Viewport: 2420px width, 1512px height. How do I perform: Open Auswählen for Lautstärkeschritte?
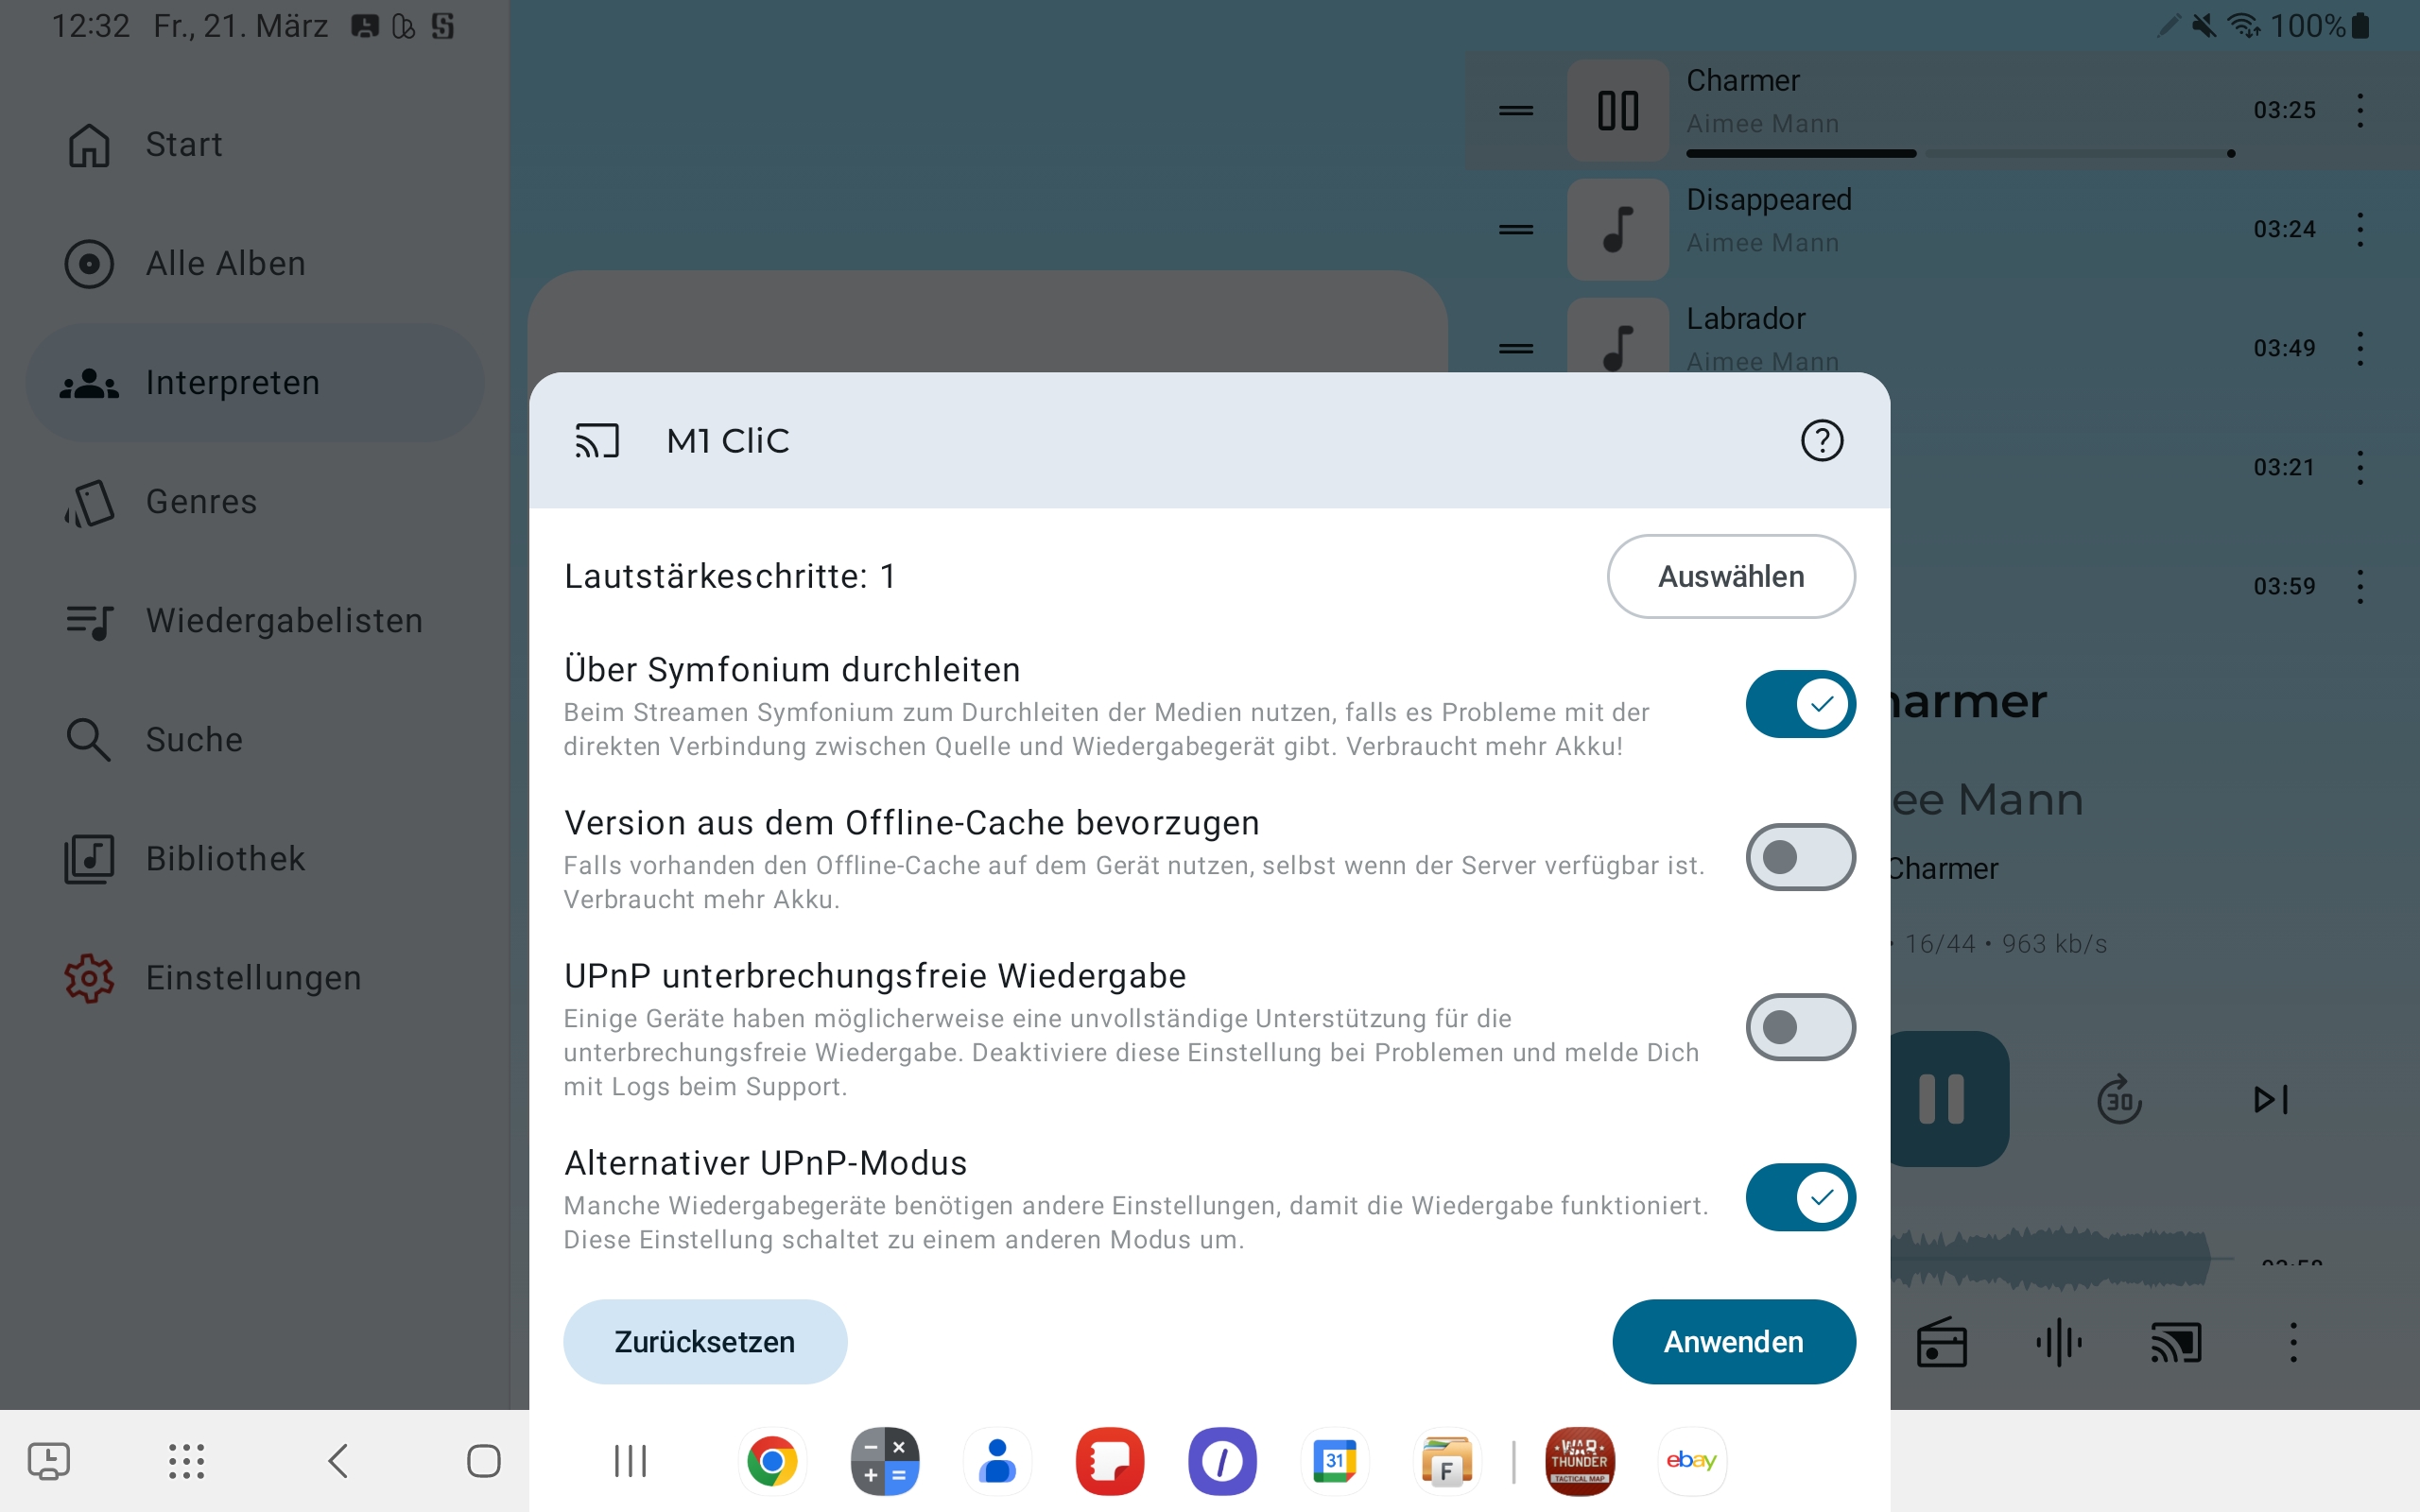click(x=1731, y=576)
